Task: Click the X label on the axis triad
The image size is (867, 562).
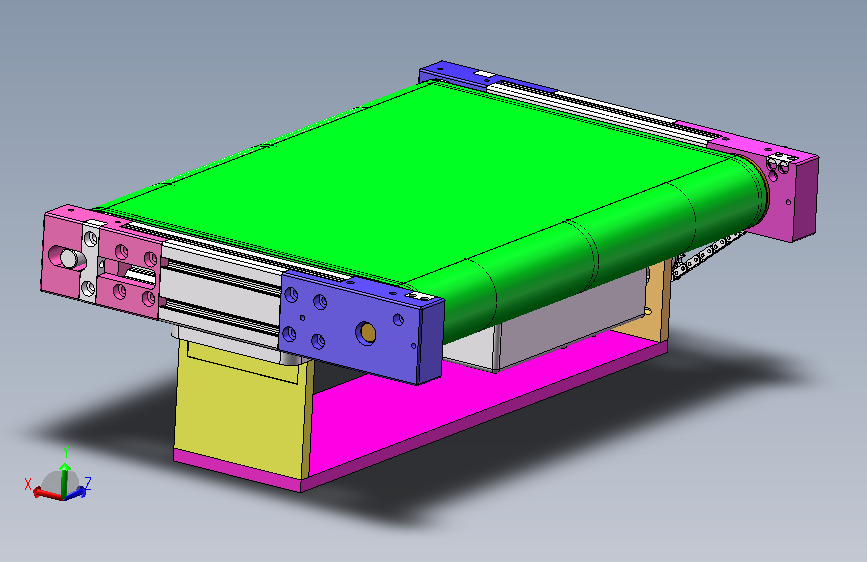Action: point(28,484)
